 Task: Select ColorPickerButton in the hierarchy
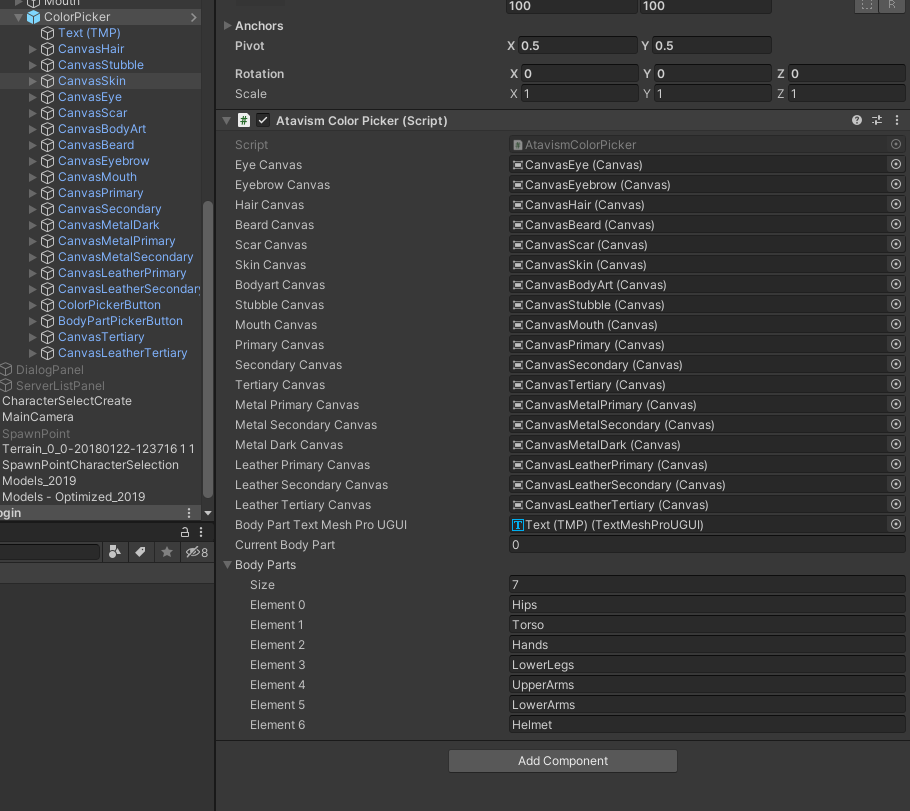click(109, 305)
